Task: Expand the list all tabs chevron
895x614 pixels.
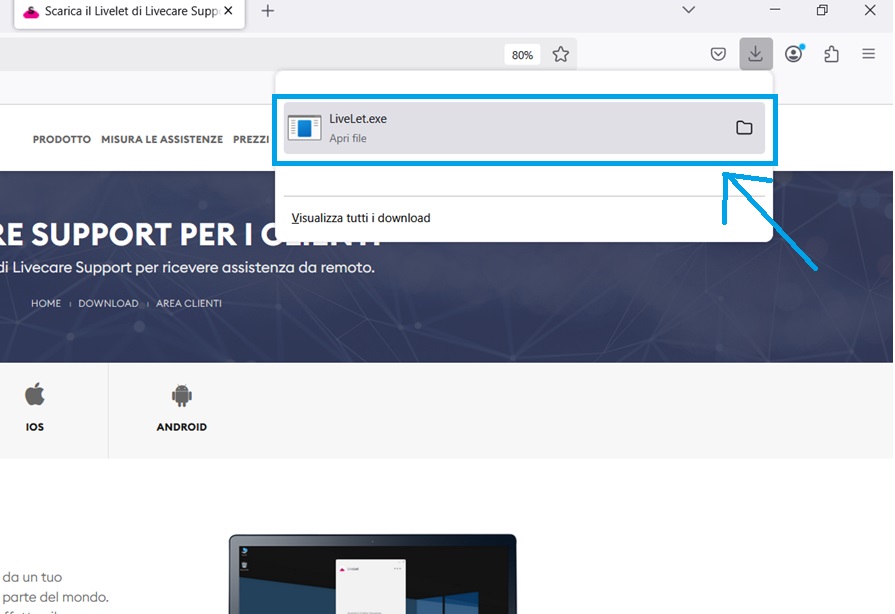Action: pyautogui.click(x=688, y=10)
